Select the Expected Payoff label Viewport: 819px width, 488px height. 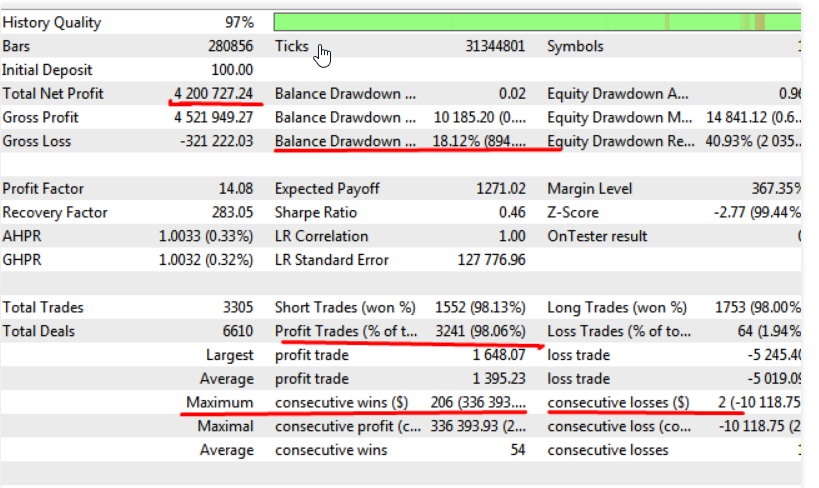pyautogui.click(x=327, y=189)
